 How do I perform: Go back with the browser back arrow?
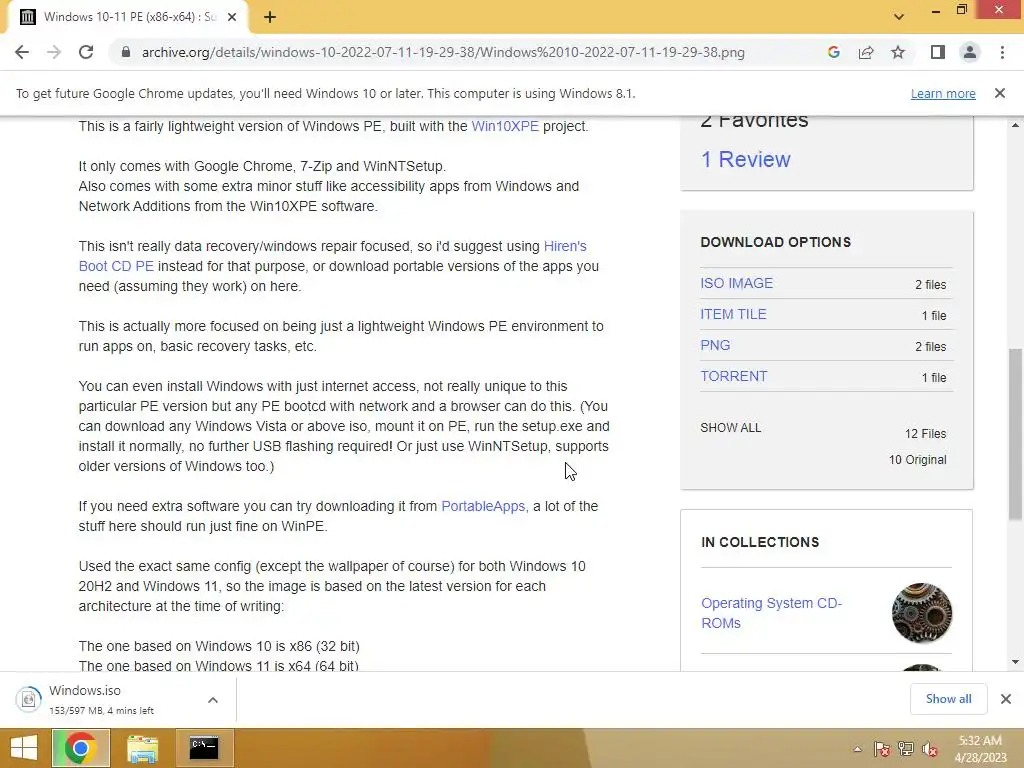pyautogui.click(x=22, y=52)
